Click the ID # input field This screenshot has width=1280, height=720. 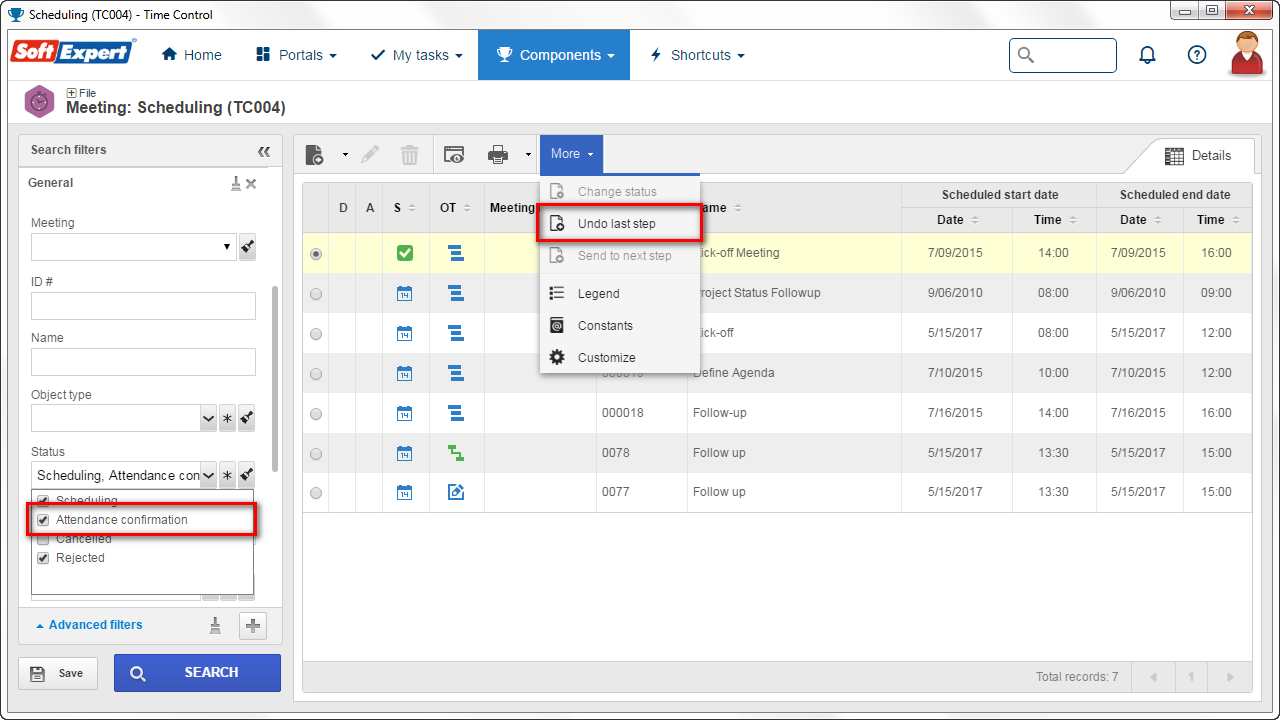143,306
